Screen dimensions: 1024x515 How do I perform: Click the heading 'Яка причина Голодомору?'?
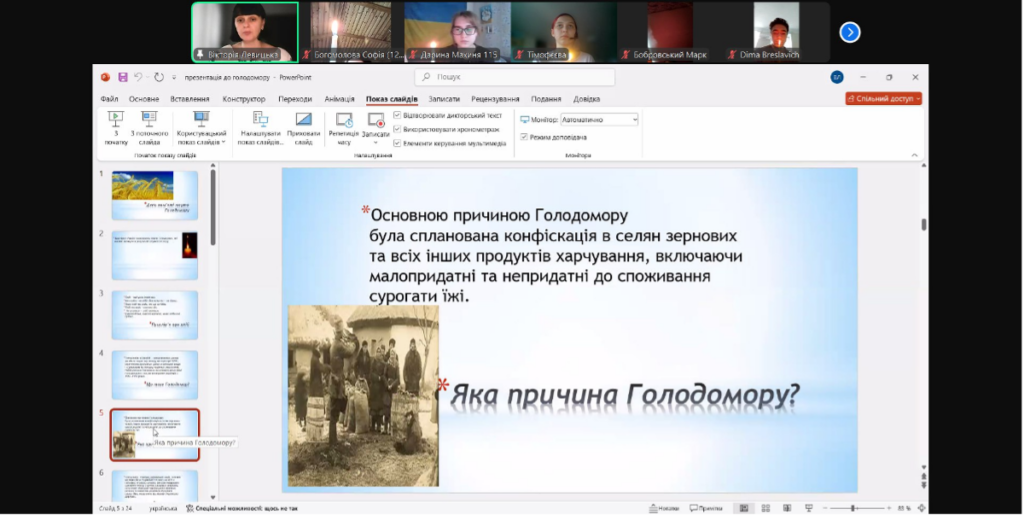click(625, 395)
